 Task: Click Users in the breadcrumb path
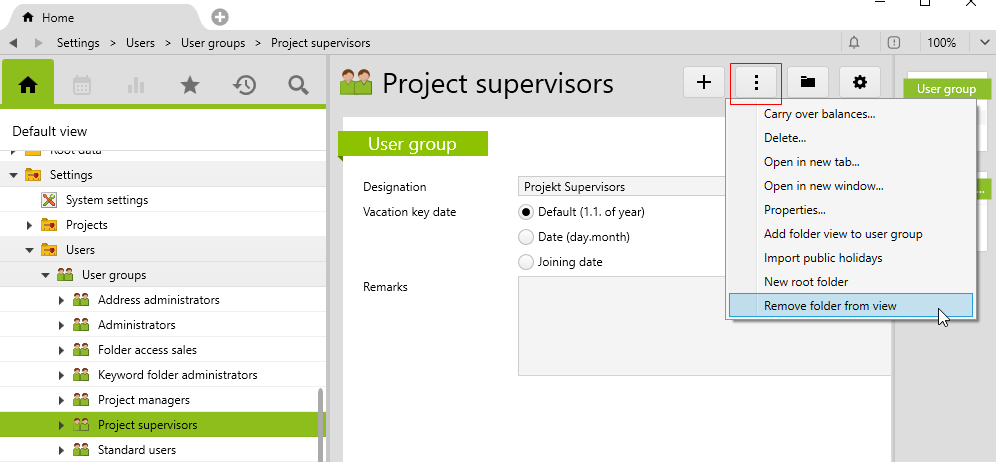click(139, 43)
